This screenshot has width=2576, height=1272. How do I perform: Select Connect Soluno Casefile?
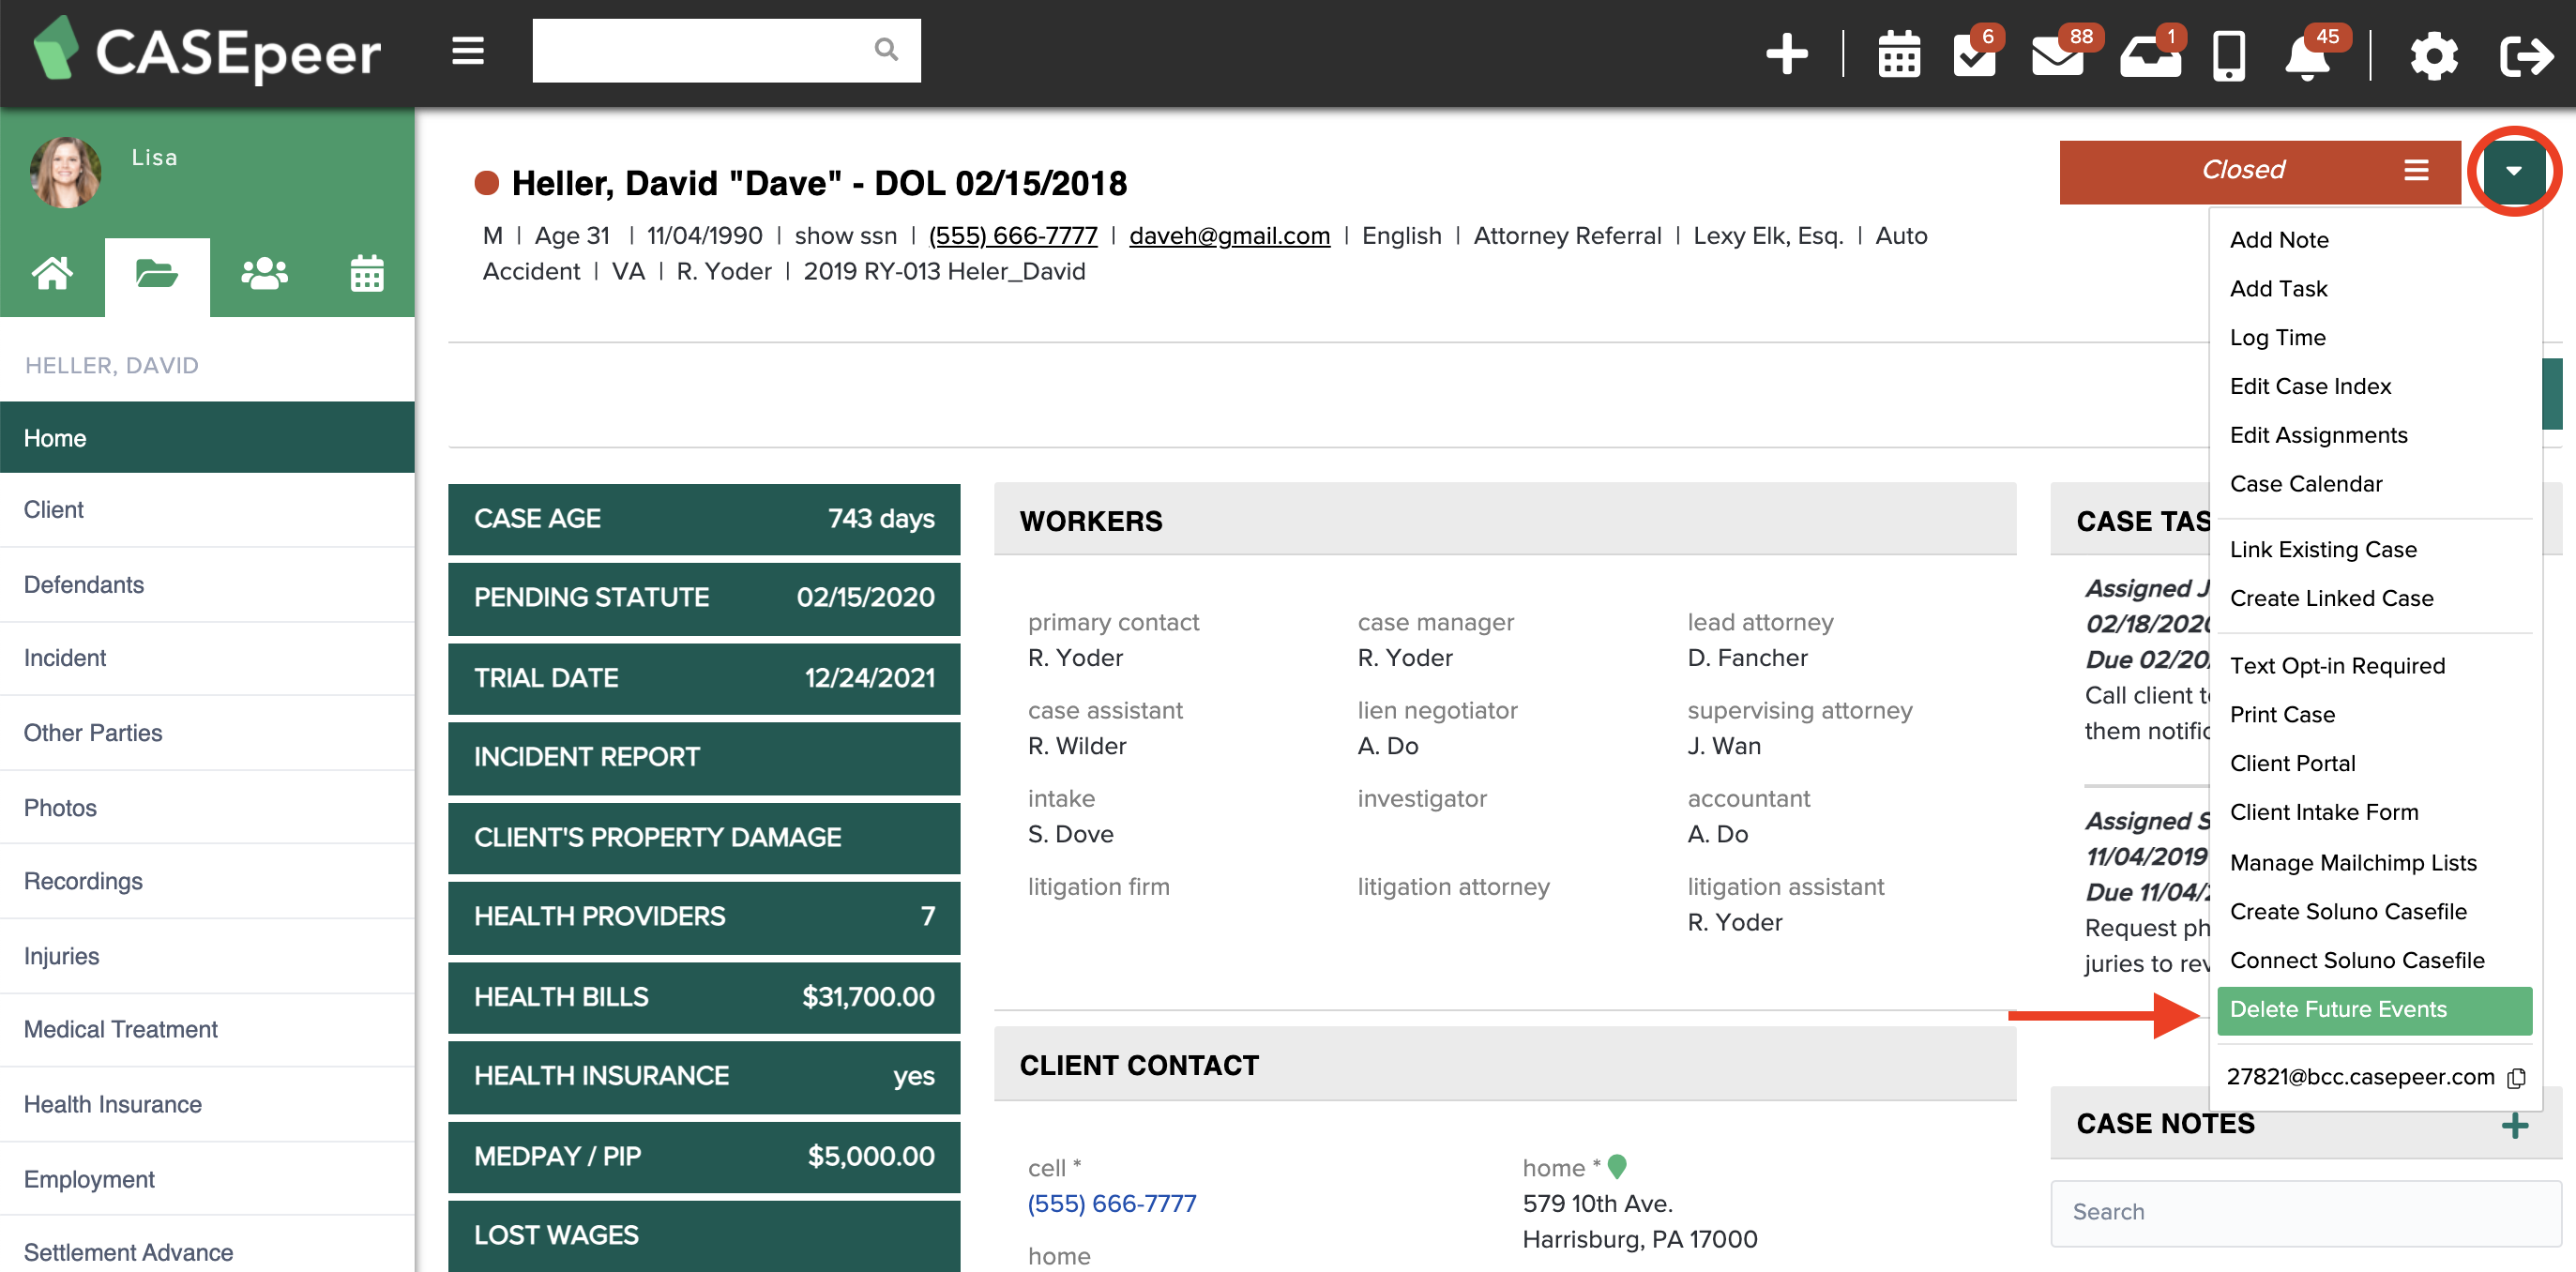[2357, 961]
